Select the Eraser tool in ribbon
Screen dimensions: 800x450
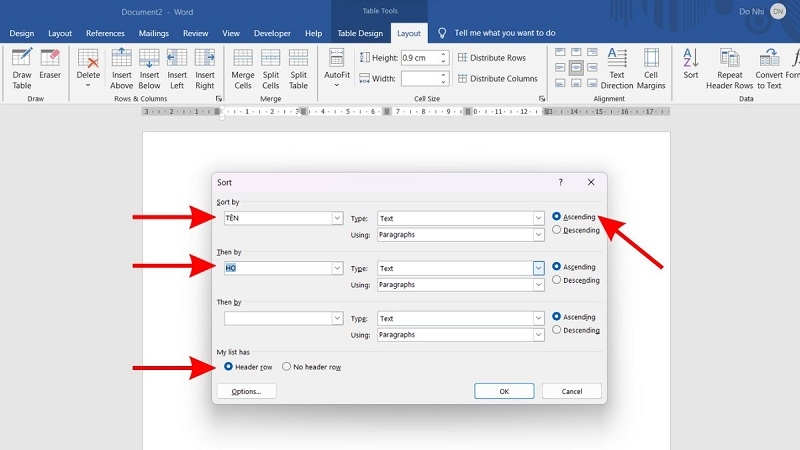50,67
